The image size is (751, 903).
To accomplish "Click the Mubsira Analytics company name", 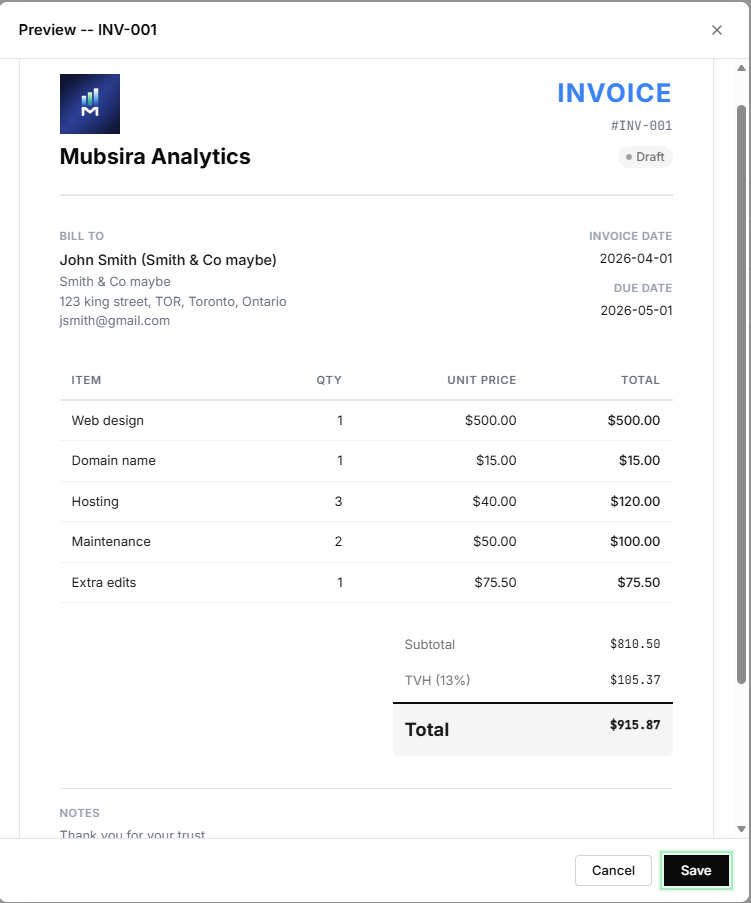I will (155, 157).
